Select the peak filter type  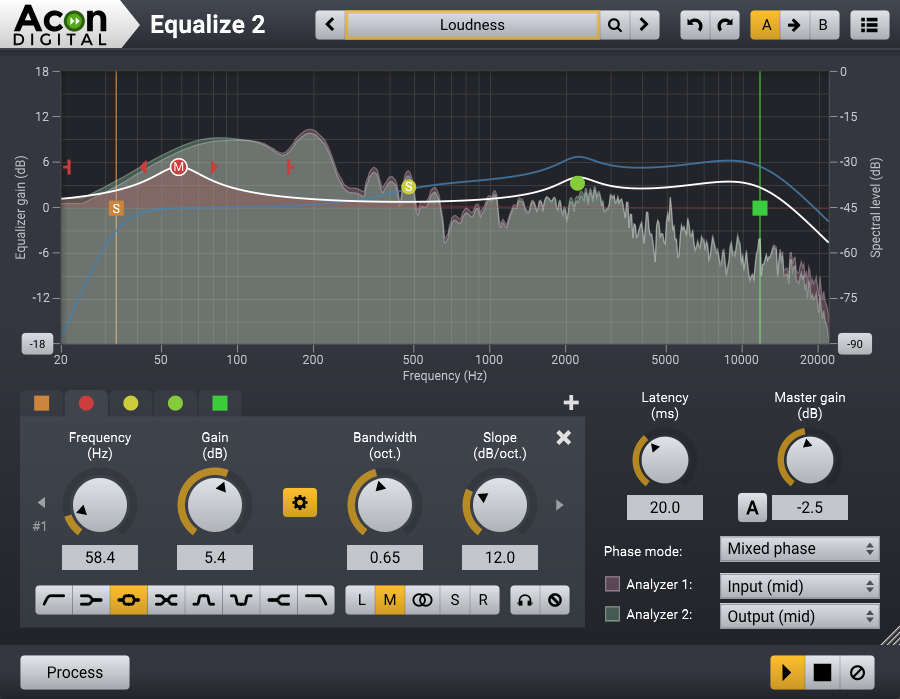(x=129, y=600)
